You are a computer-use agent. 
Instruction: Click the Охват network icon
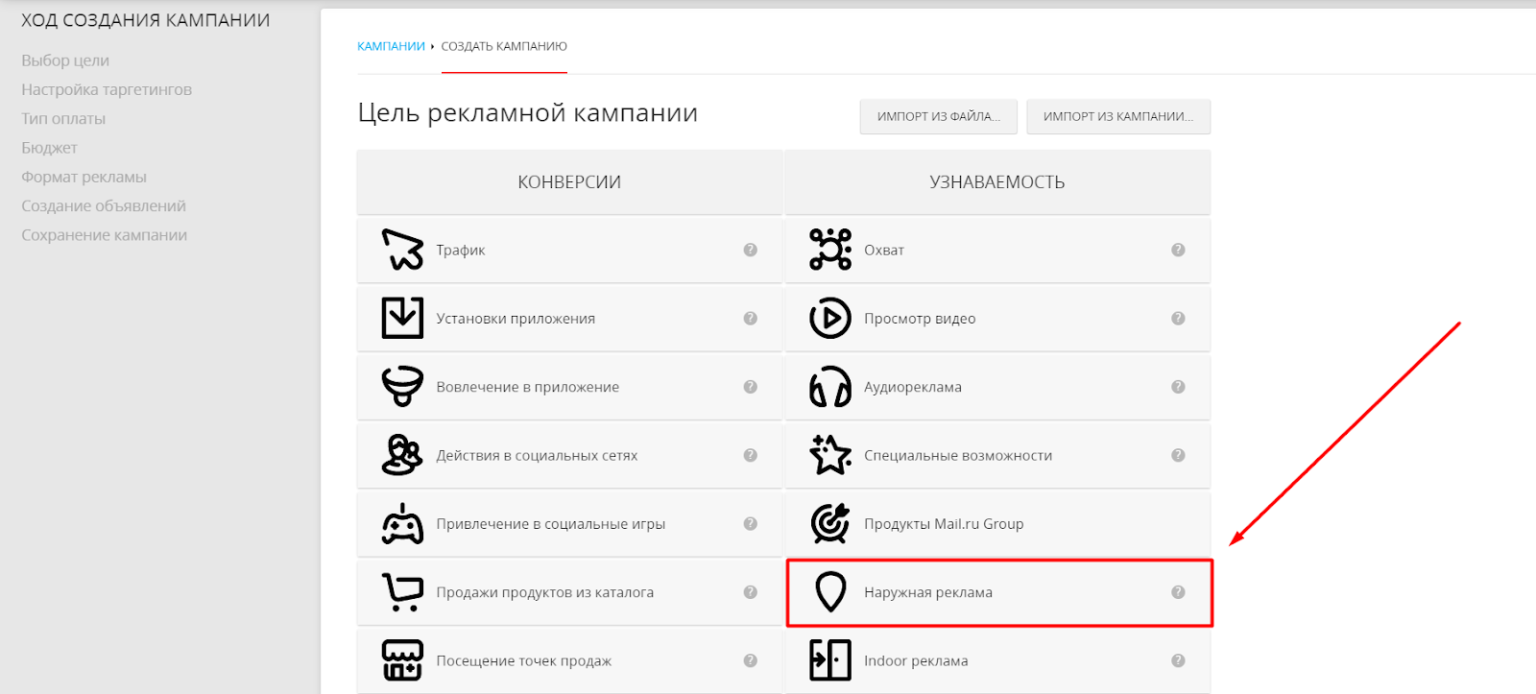point(829,250)
